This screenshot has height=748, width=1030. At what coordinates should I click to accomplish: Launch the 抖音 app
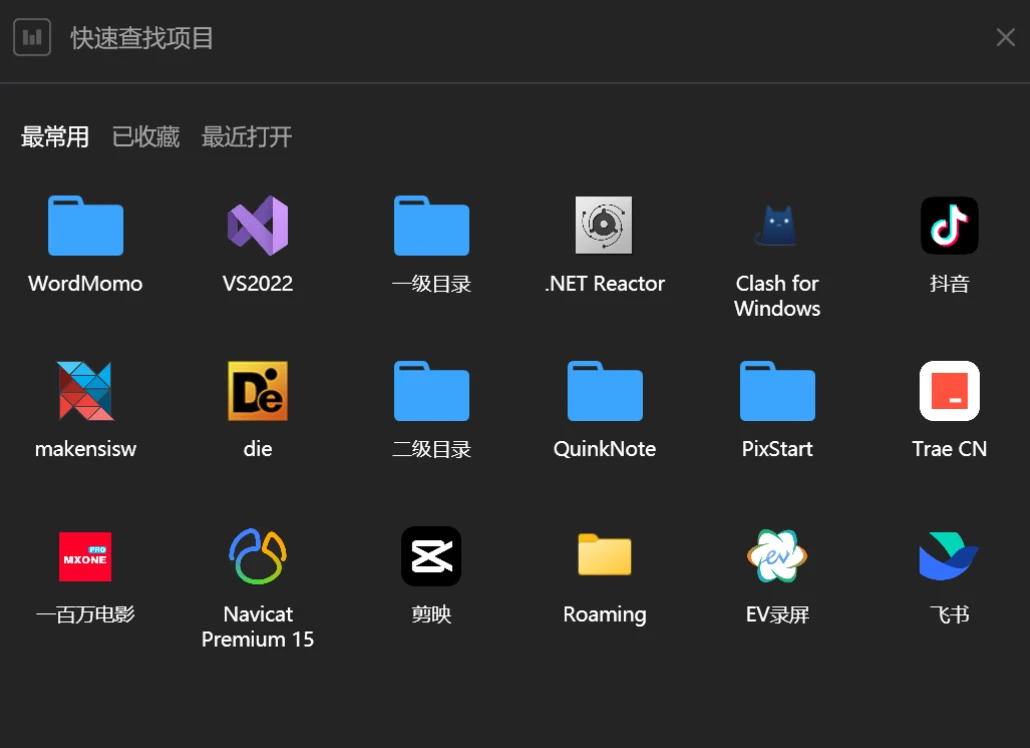click(949, 226)
